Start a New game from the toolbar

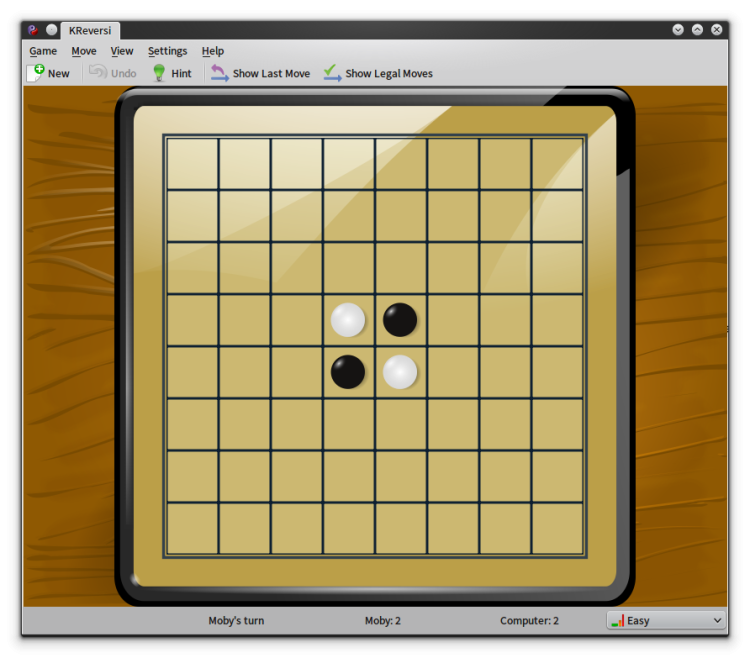tap(48, 73)
